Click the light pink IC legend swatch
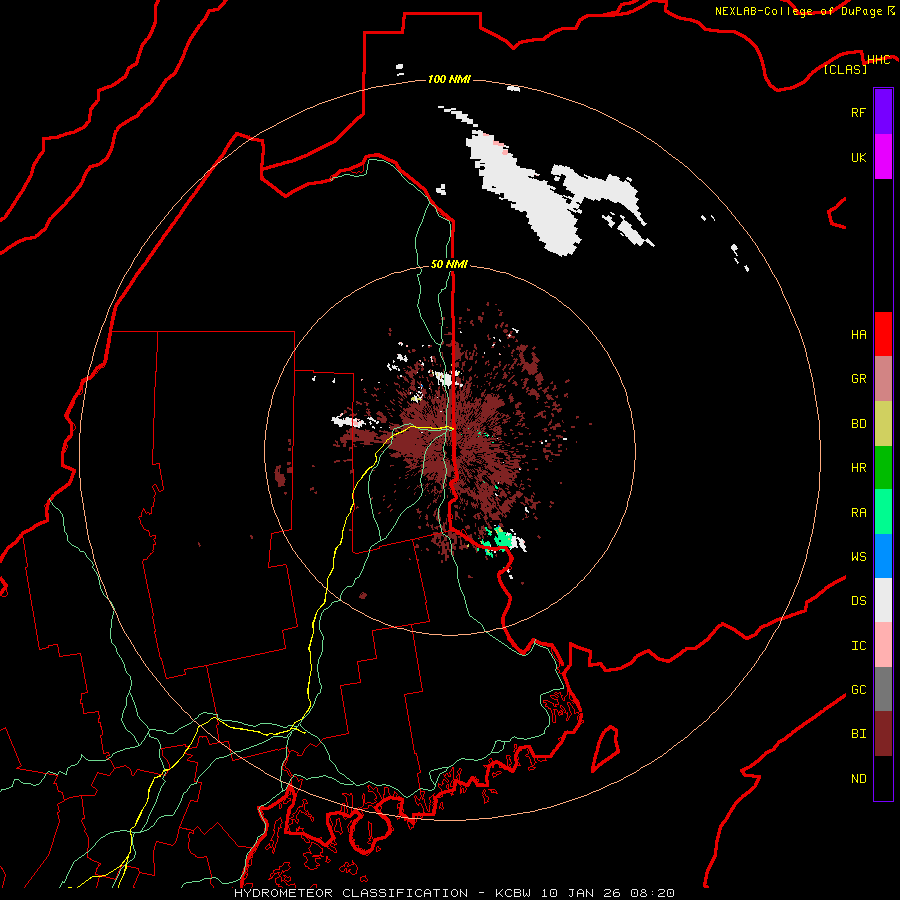900x900 pixels. (883, 645)
